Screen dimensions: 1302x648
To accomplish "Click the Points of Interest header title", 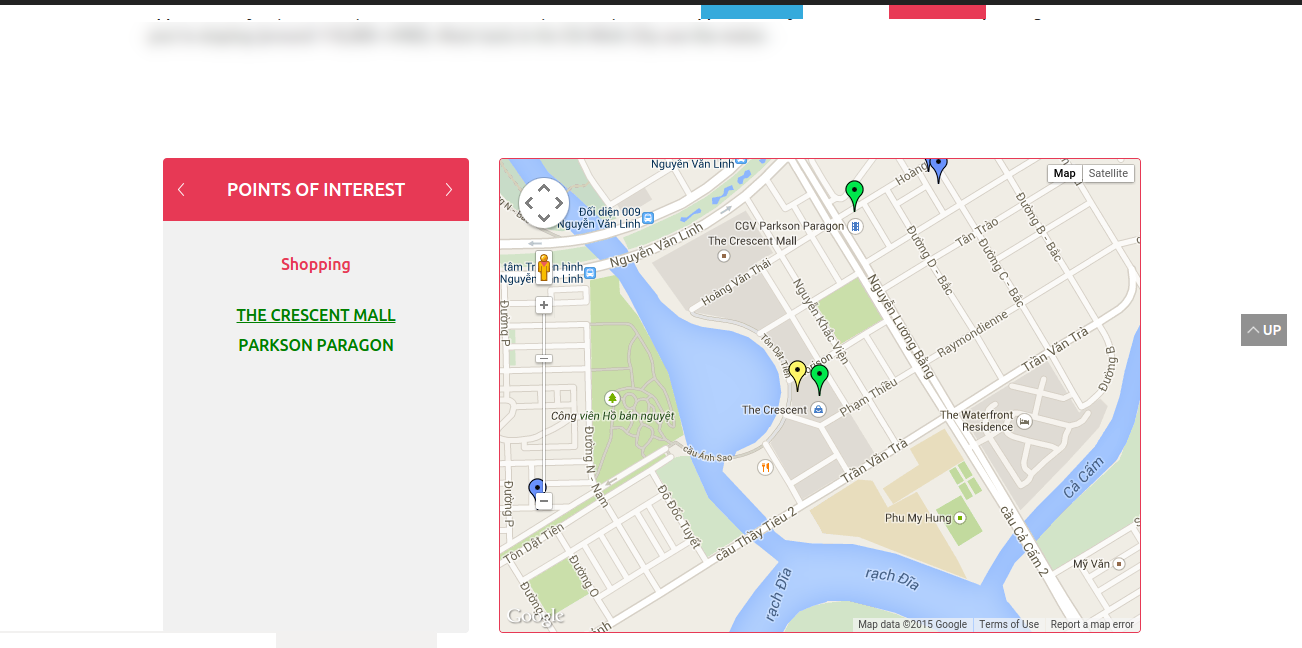I will coord(316,189).
